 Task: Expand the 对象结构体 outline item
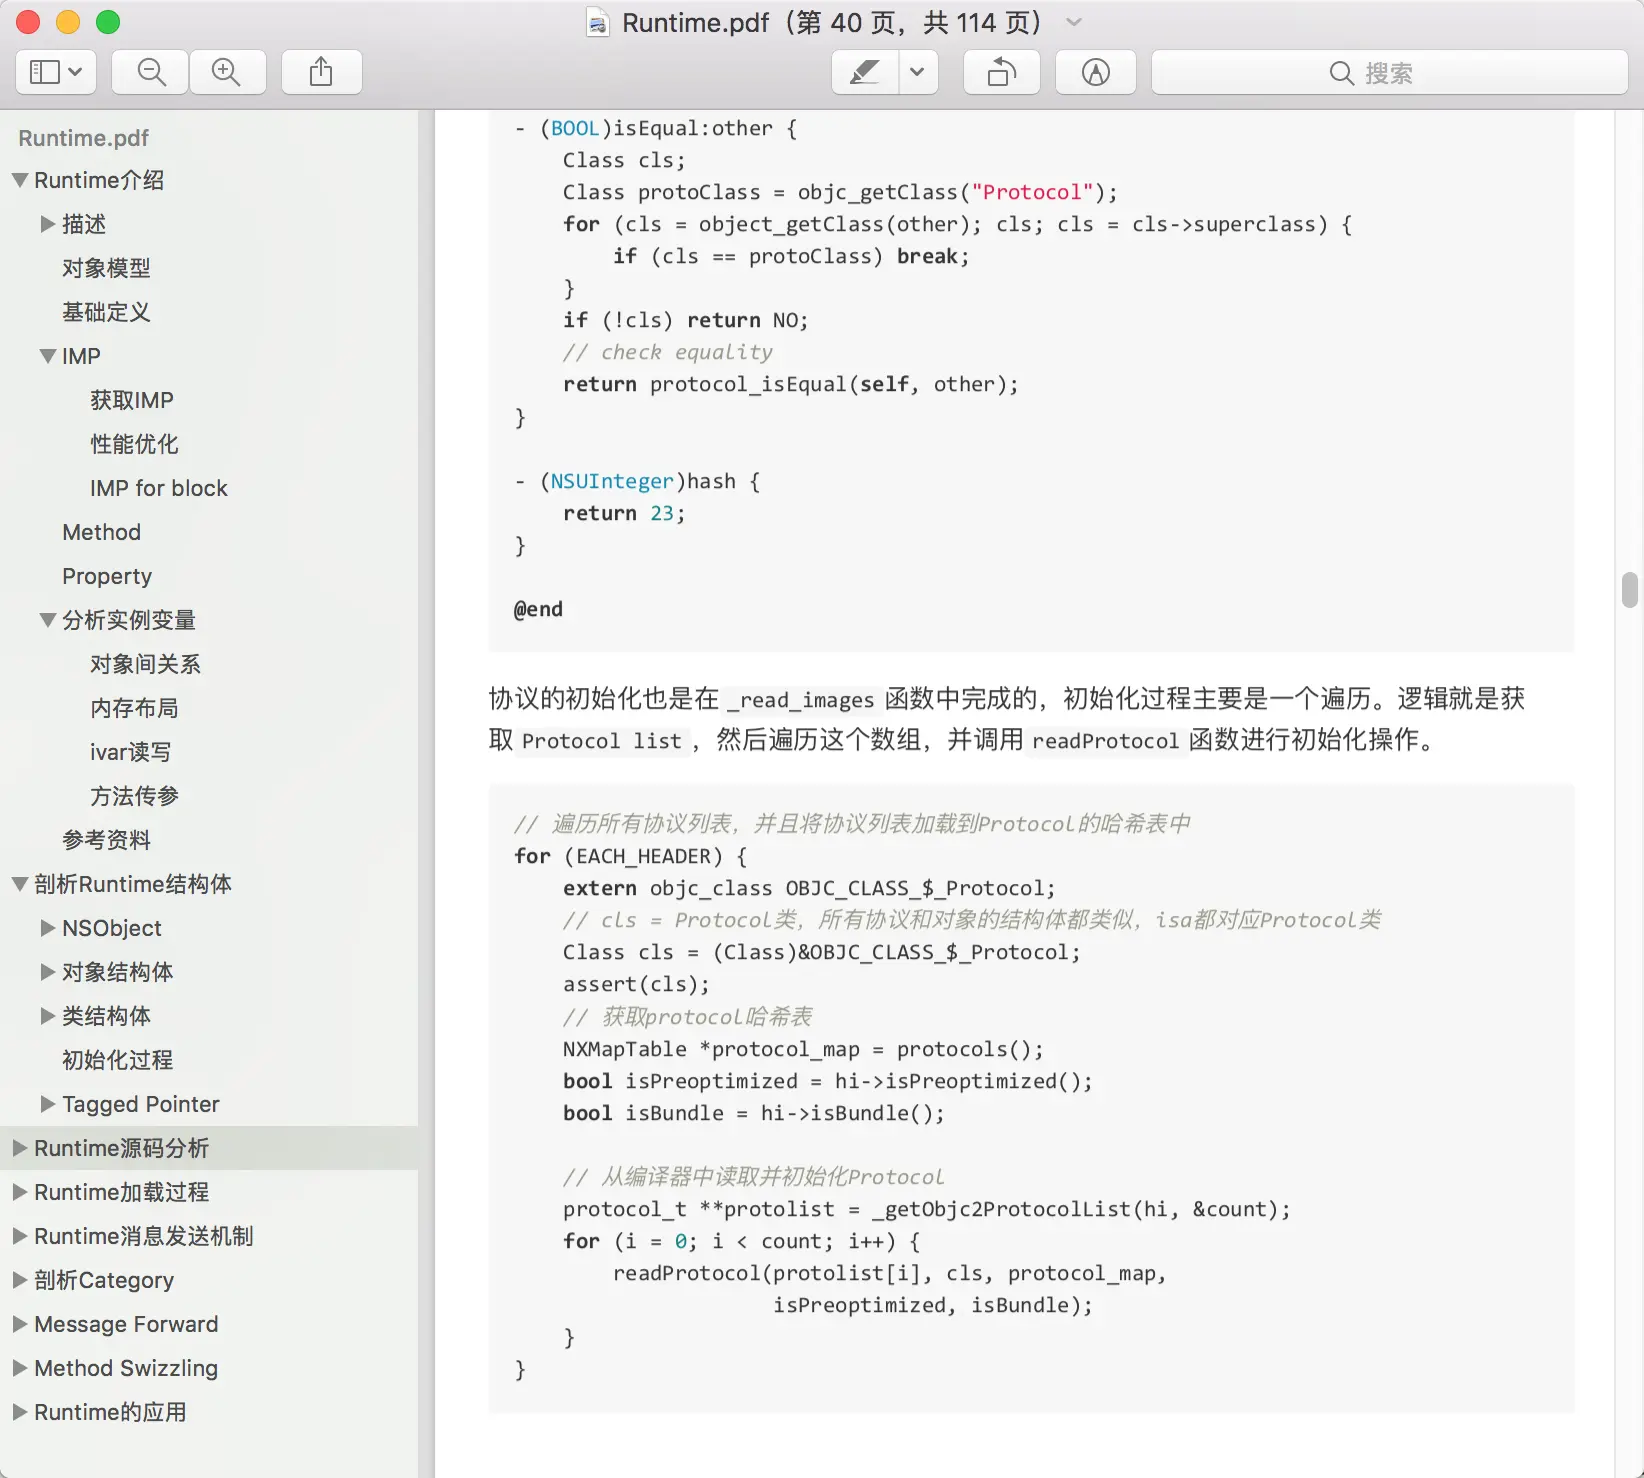tap(47, 972)
